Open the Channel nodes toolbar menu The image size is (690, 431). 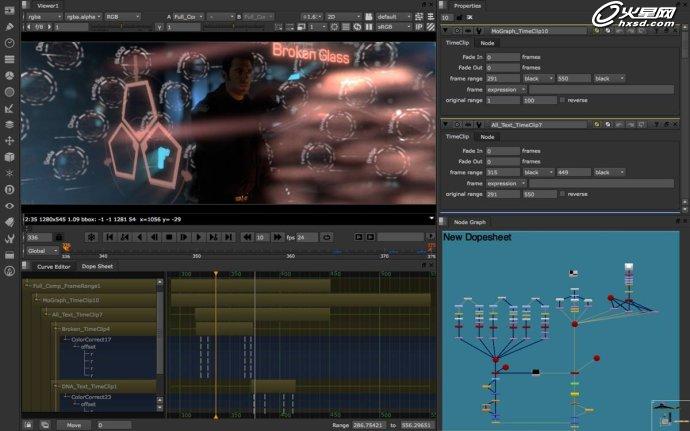9,59
